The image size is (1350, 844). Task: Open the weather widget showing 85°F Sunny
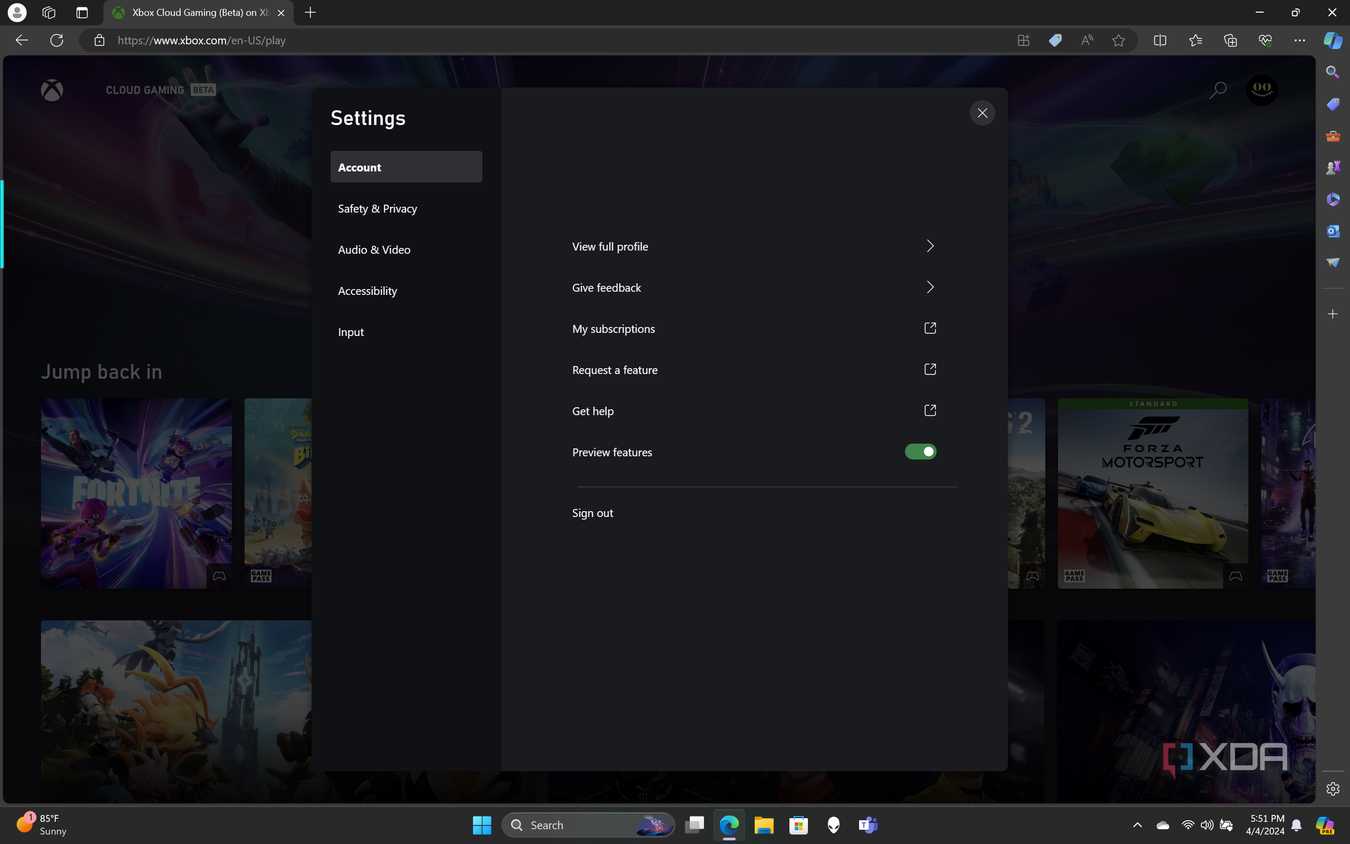tap(42, 825)
